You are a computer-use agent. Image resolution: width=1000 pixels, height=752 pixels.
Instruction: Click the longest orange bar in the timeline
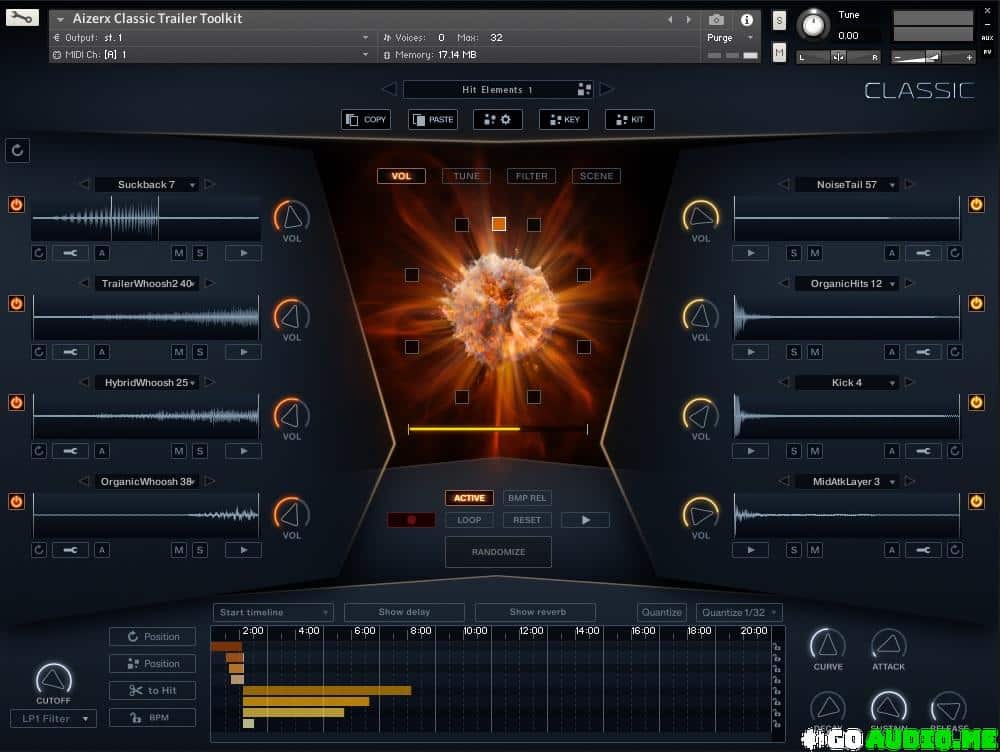(327, 690)
